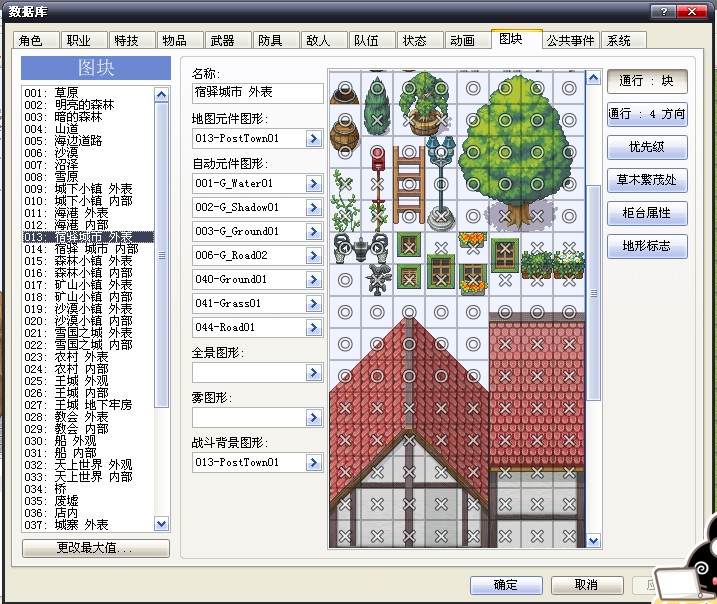Toggle passability on cypress tree base tile

click(377, 120)
